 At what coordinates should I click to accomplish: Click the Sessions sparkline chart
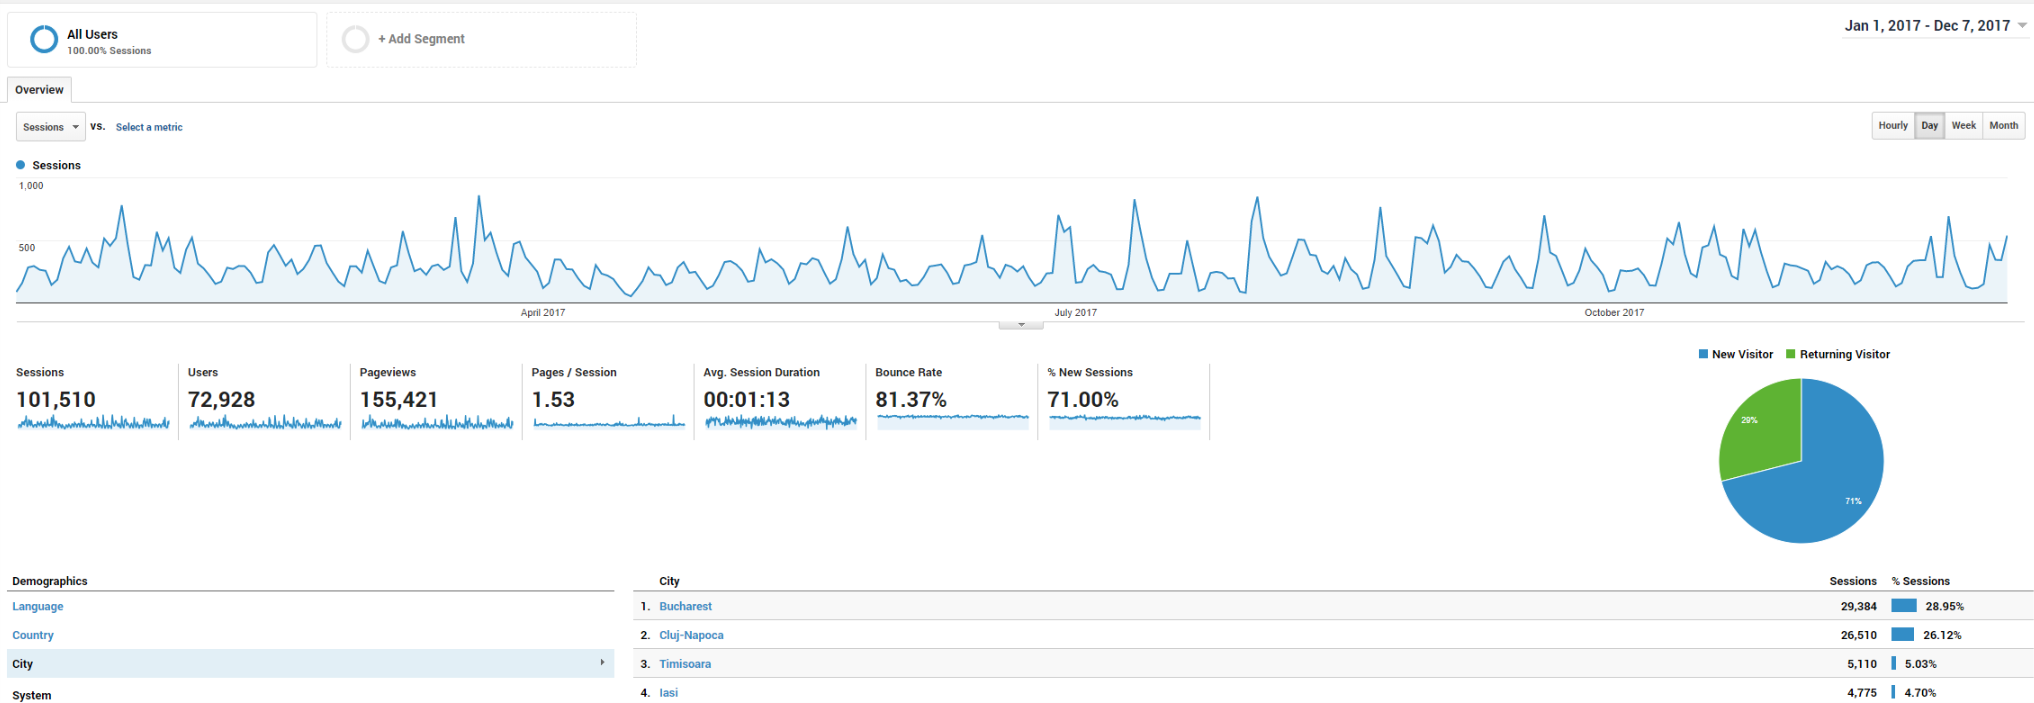tap(93, 423)
